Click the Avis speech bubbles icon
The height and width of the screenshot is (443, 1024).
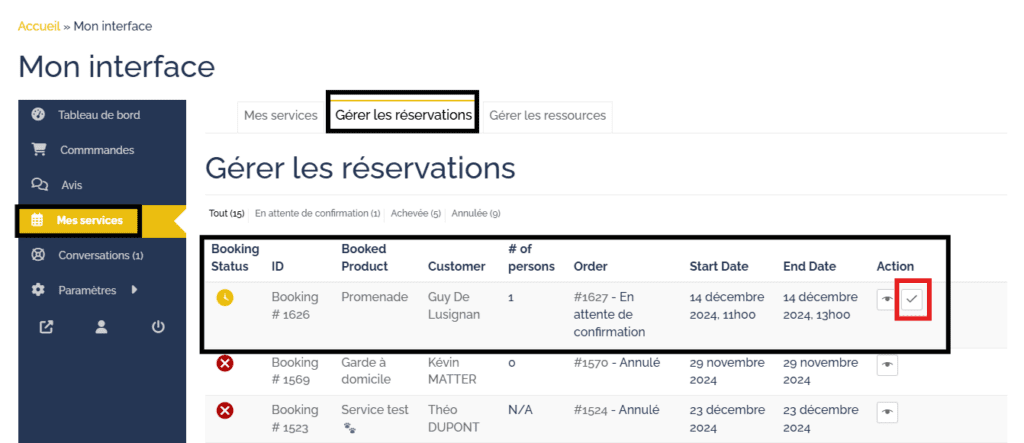[x=39, y=185]
